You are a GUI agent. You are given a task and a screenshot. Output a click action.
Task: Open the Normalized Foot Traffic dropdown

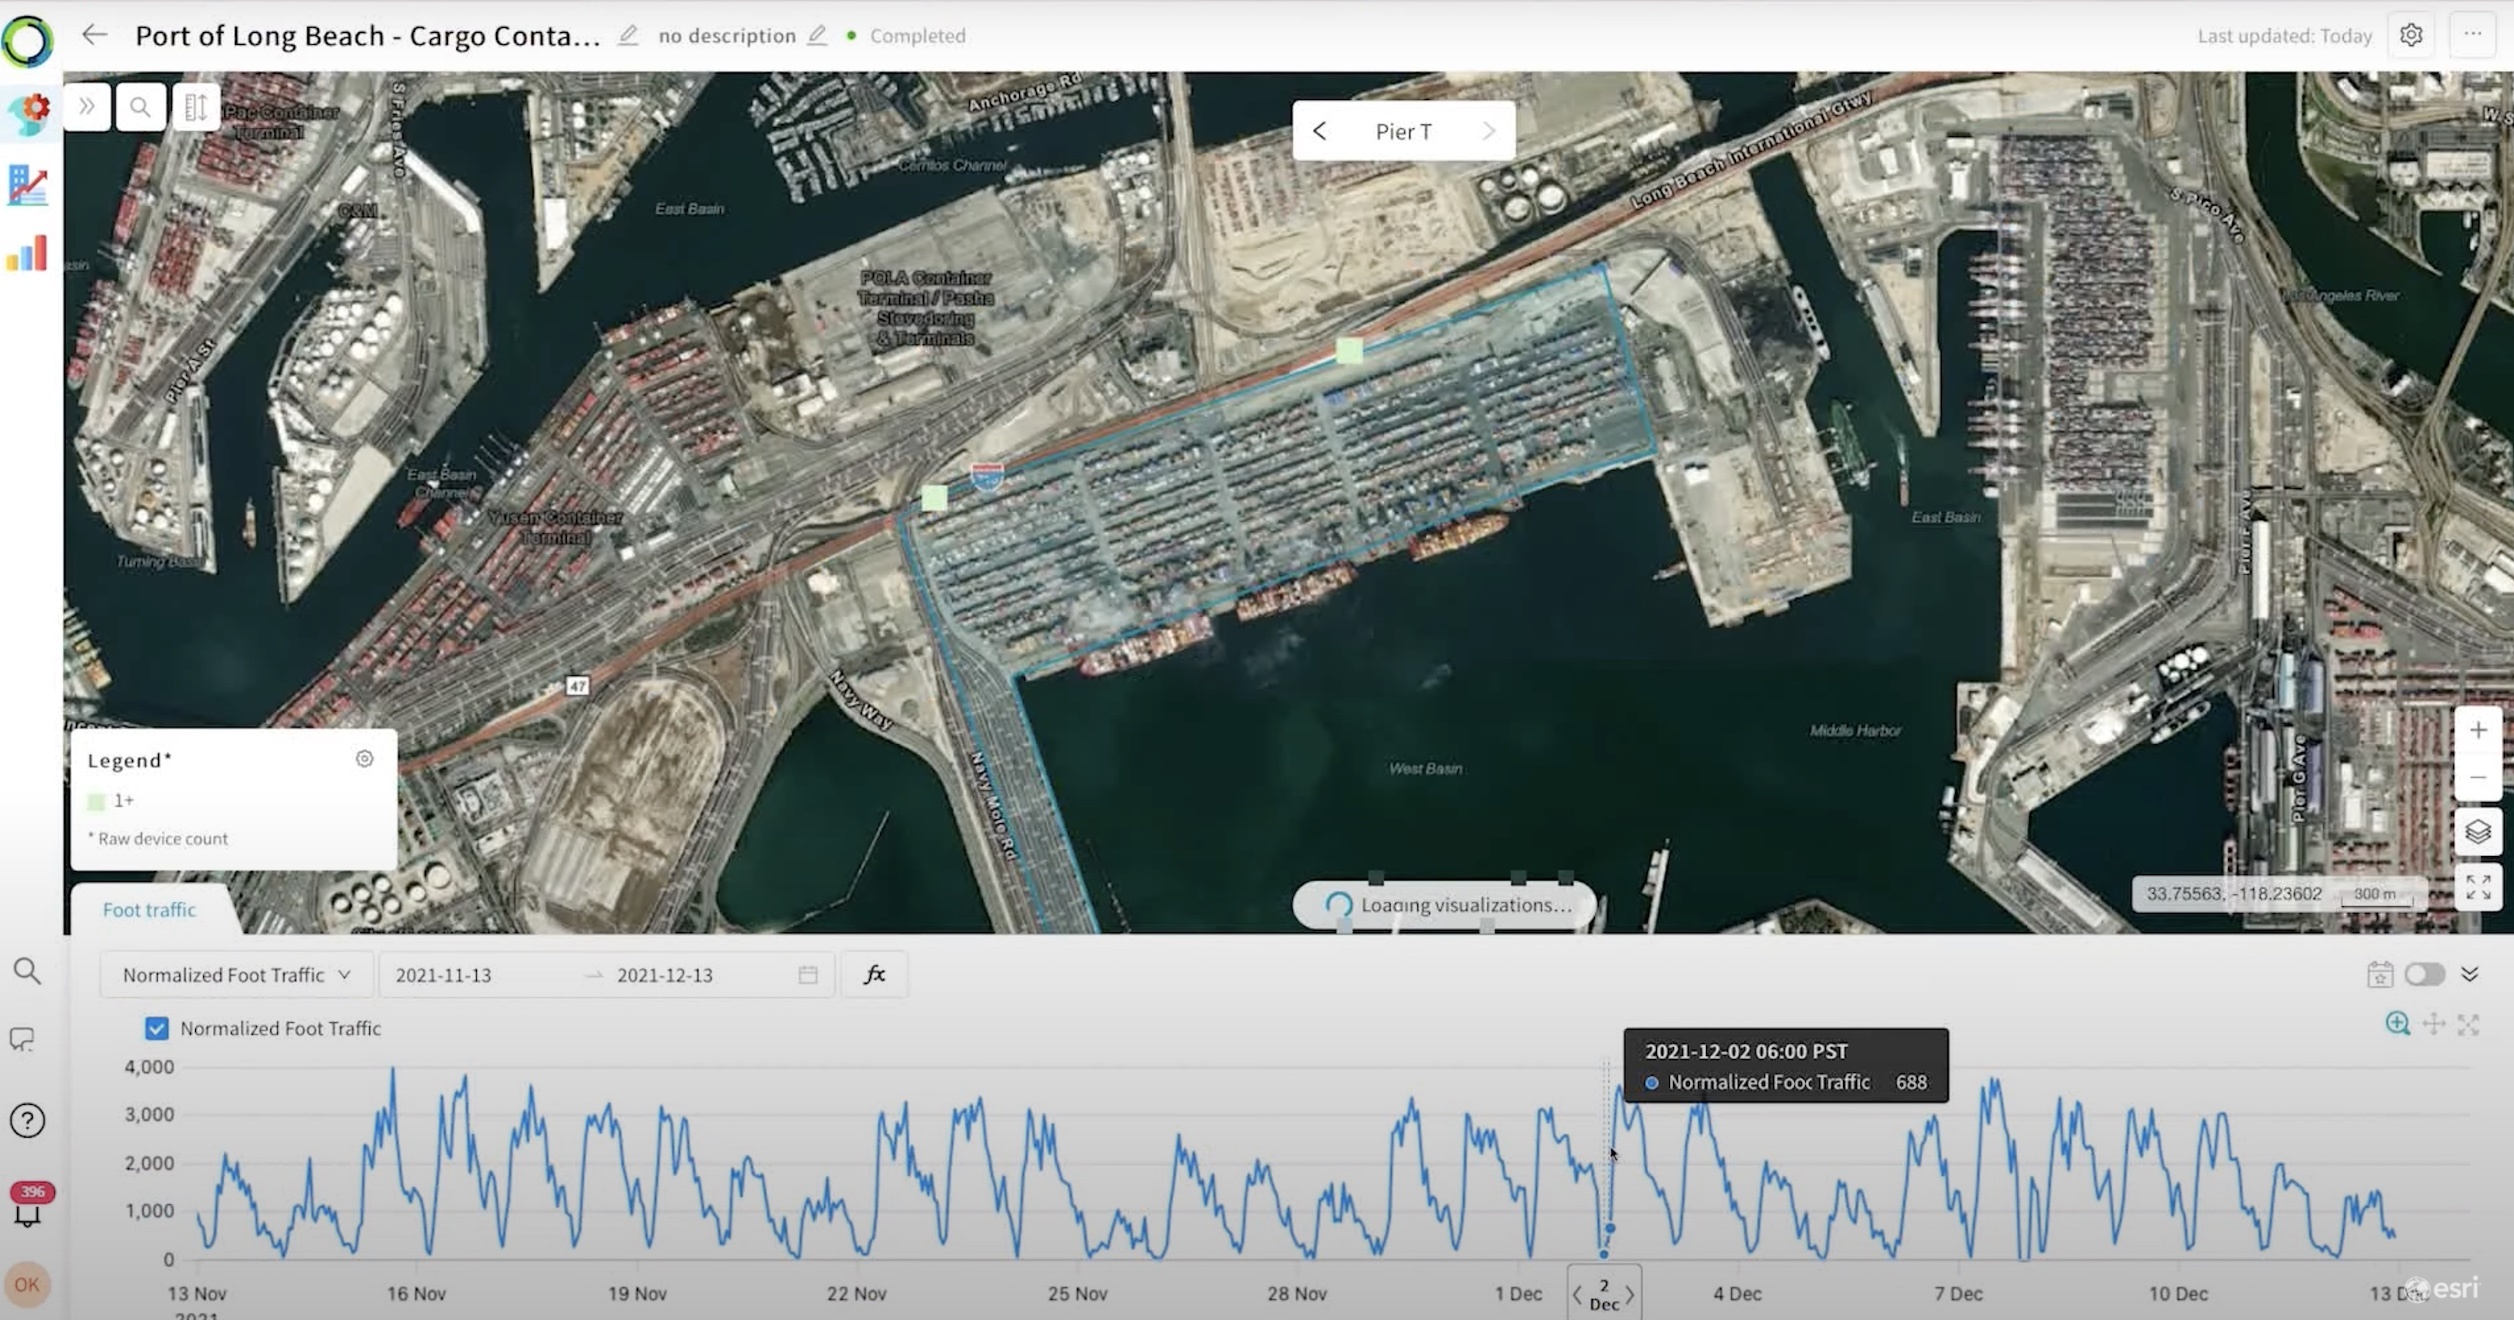point(236,975)
